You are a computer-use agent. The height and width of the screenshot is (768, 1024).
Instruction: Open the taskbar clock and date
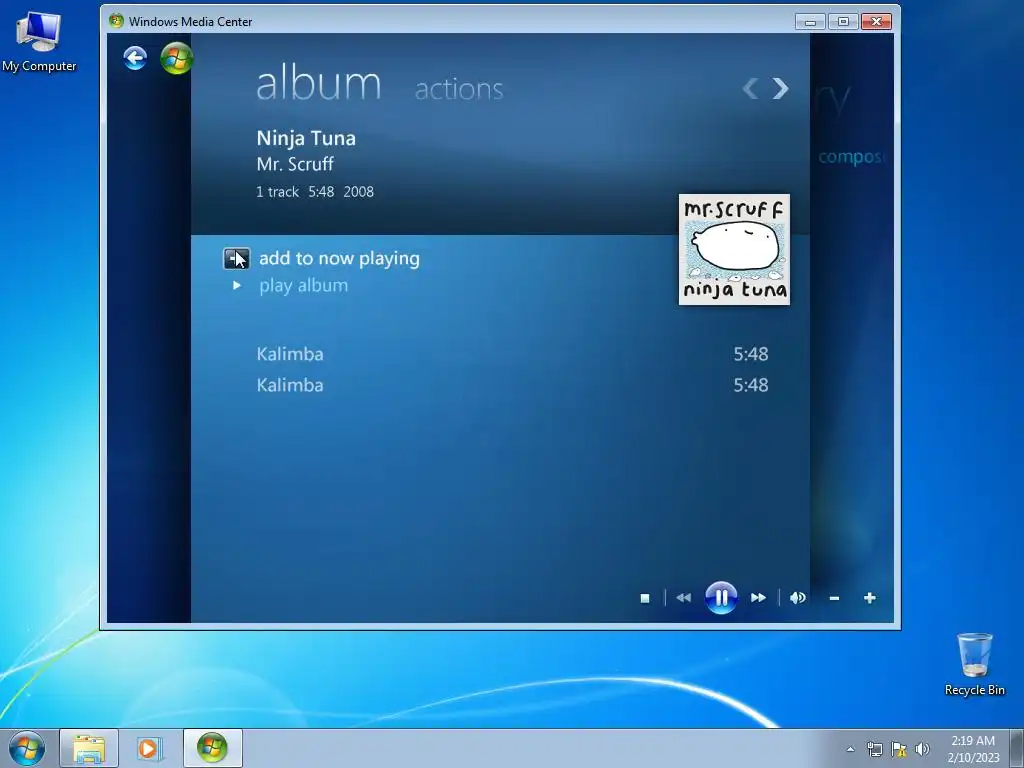(x=973, y=749)
